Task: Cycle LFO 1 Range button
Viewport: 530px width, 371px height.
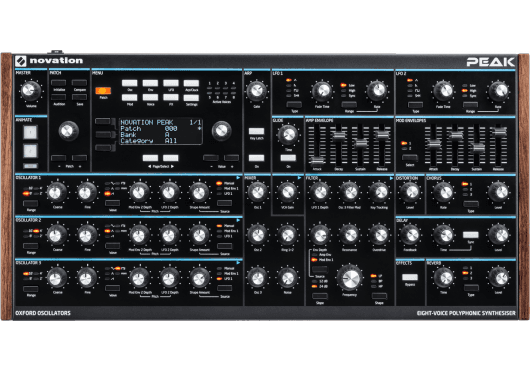Action: (349, 104)
